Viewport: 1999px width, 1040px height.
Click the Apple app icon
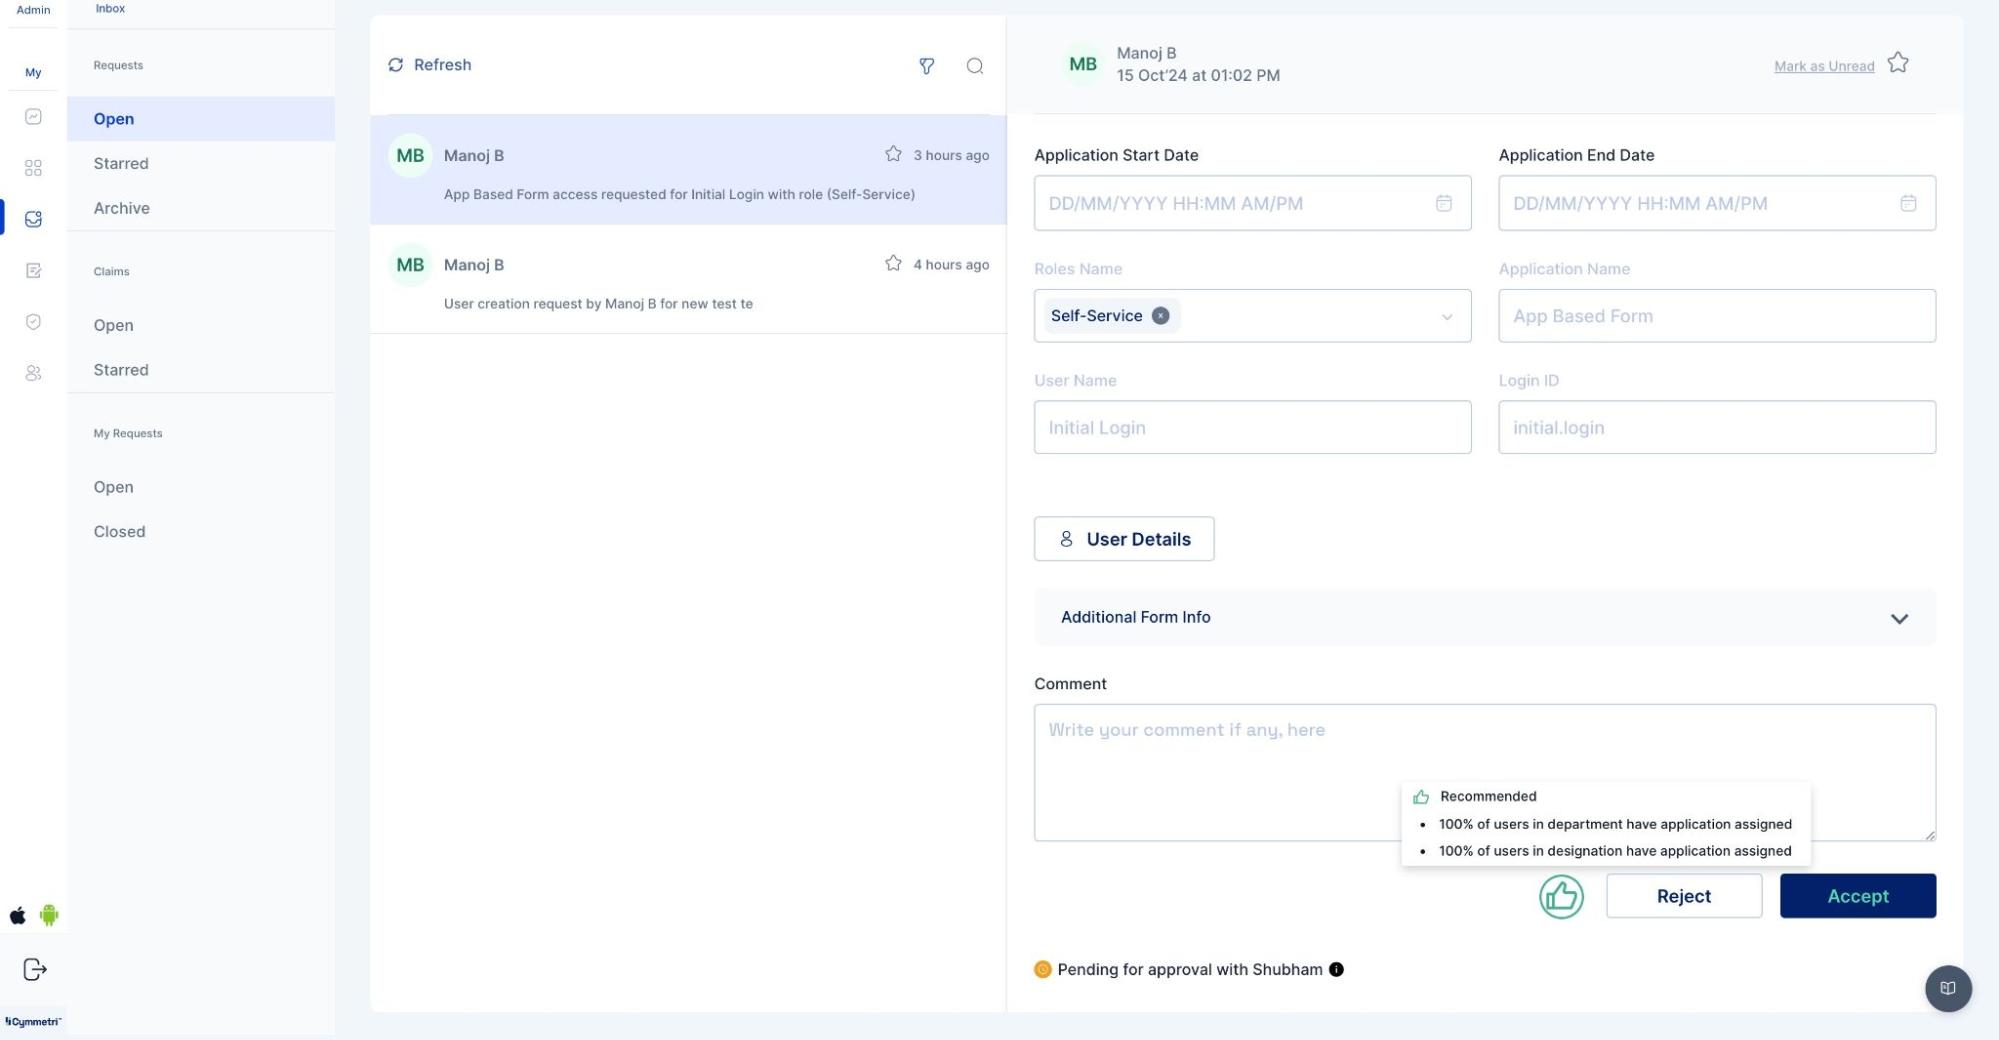(x=18, y=915)
